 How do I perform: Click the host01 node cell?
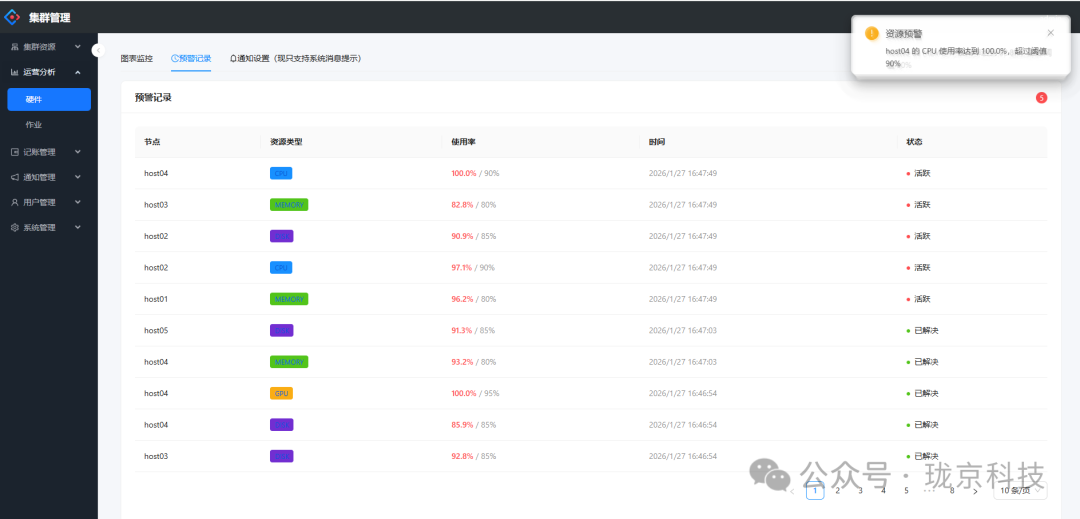point(156,299)
